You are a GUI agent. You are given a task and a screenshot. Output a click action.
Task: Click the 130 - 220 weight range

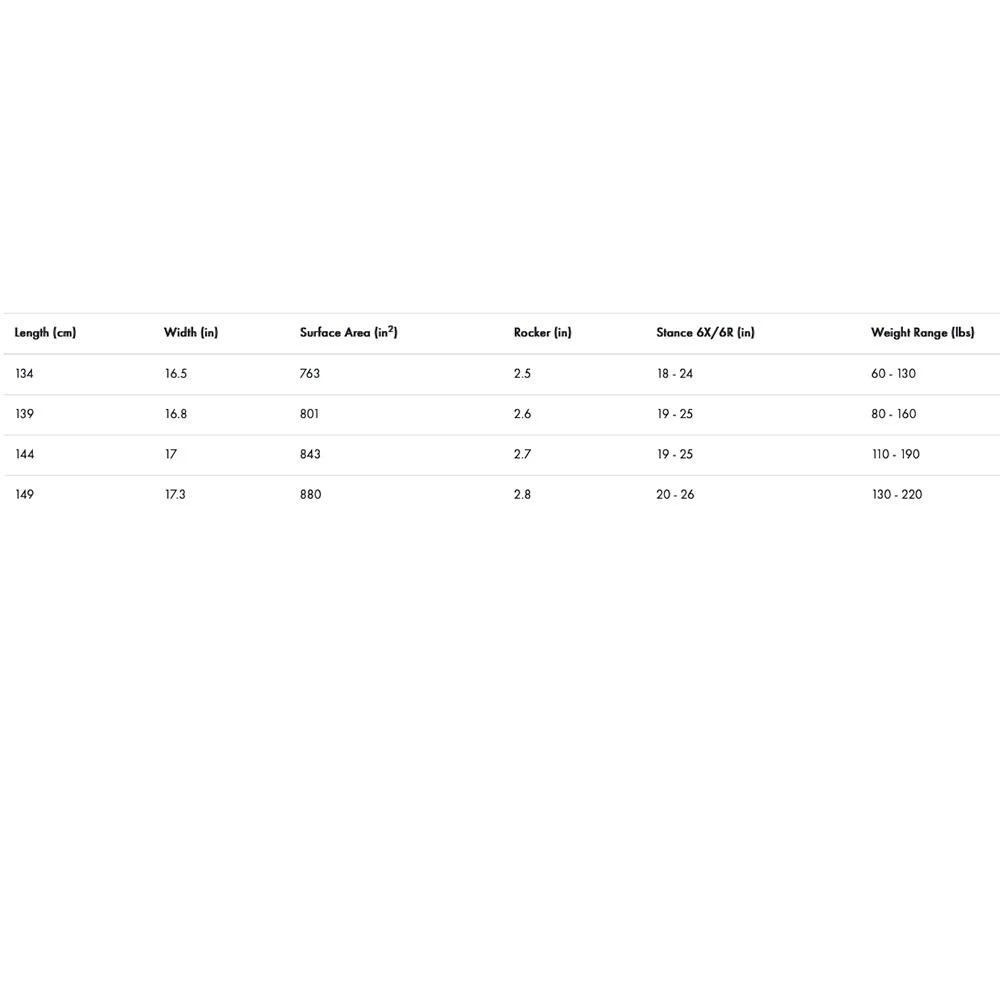(x=896, y=495)
